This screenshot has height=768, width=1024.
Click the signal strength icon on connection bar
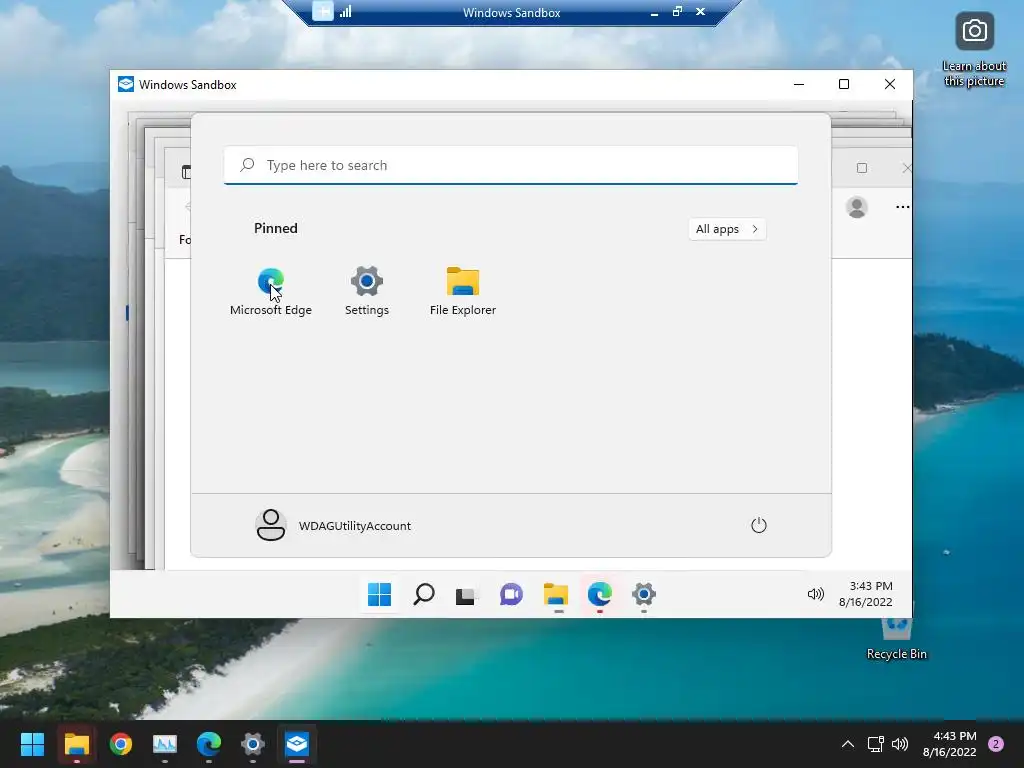[345, 12]
